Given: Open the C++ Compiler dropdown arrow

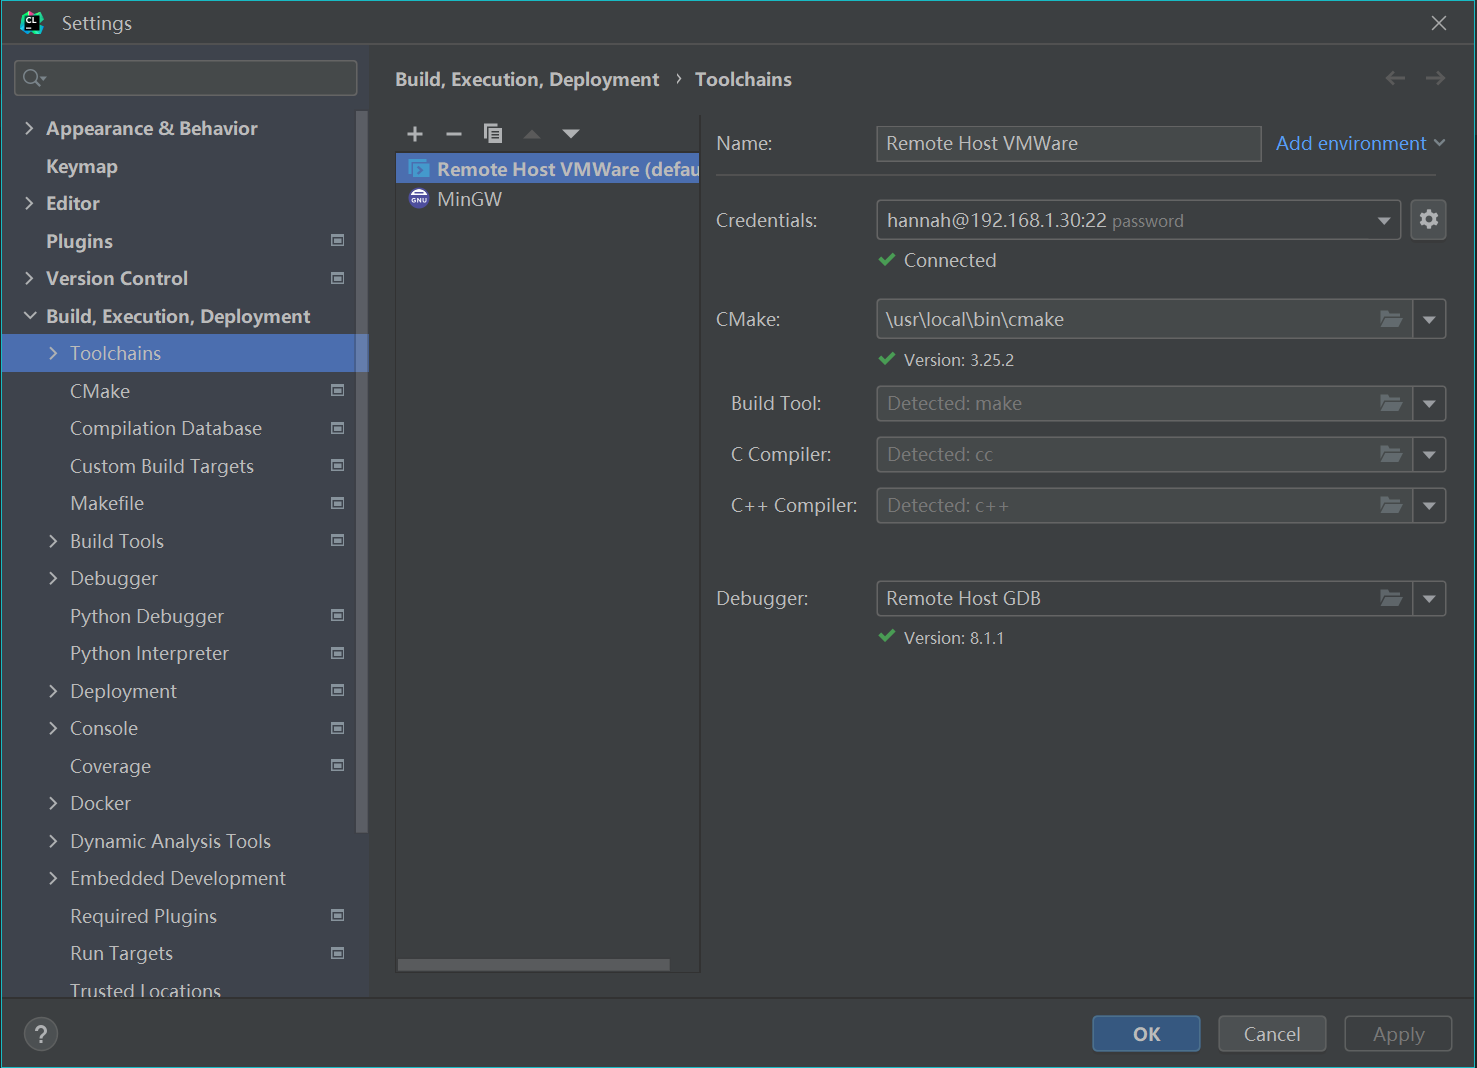Looking at the screenshot, I should [x=1429, y=505].
